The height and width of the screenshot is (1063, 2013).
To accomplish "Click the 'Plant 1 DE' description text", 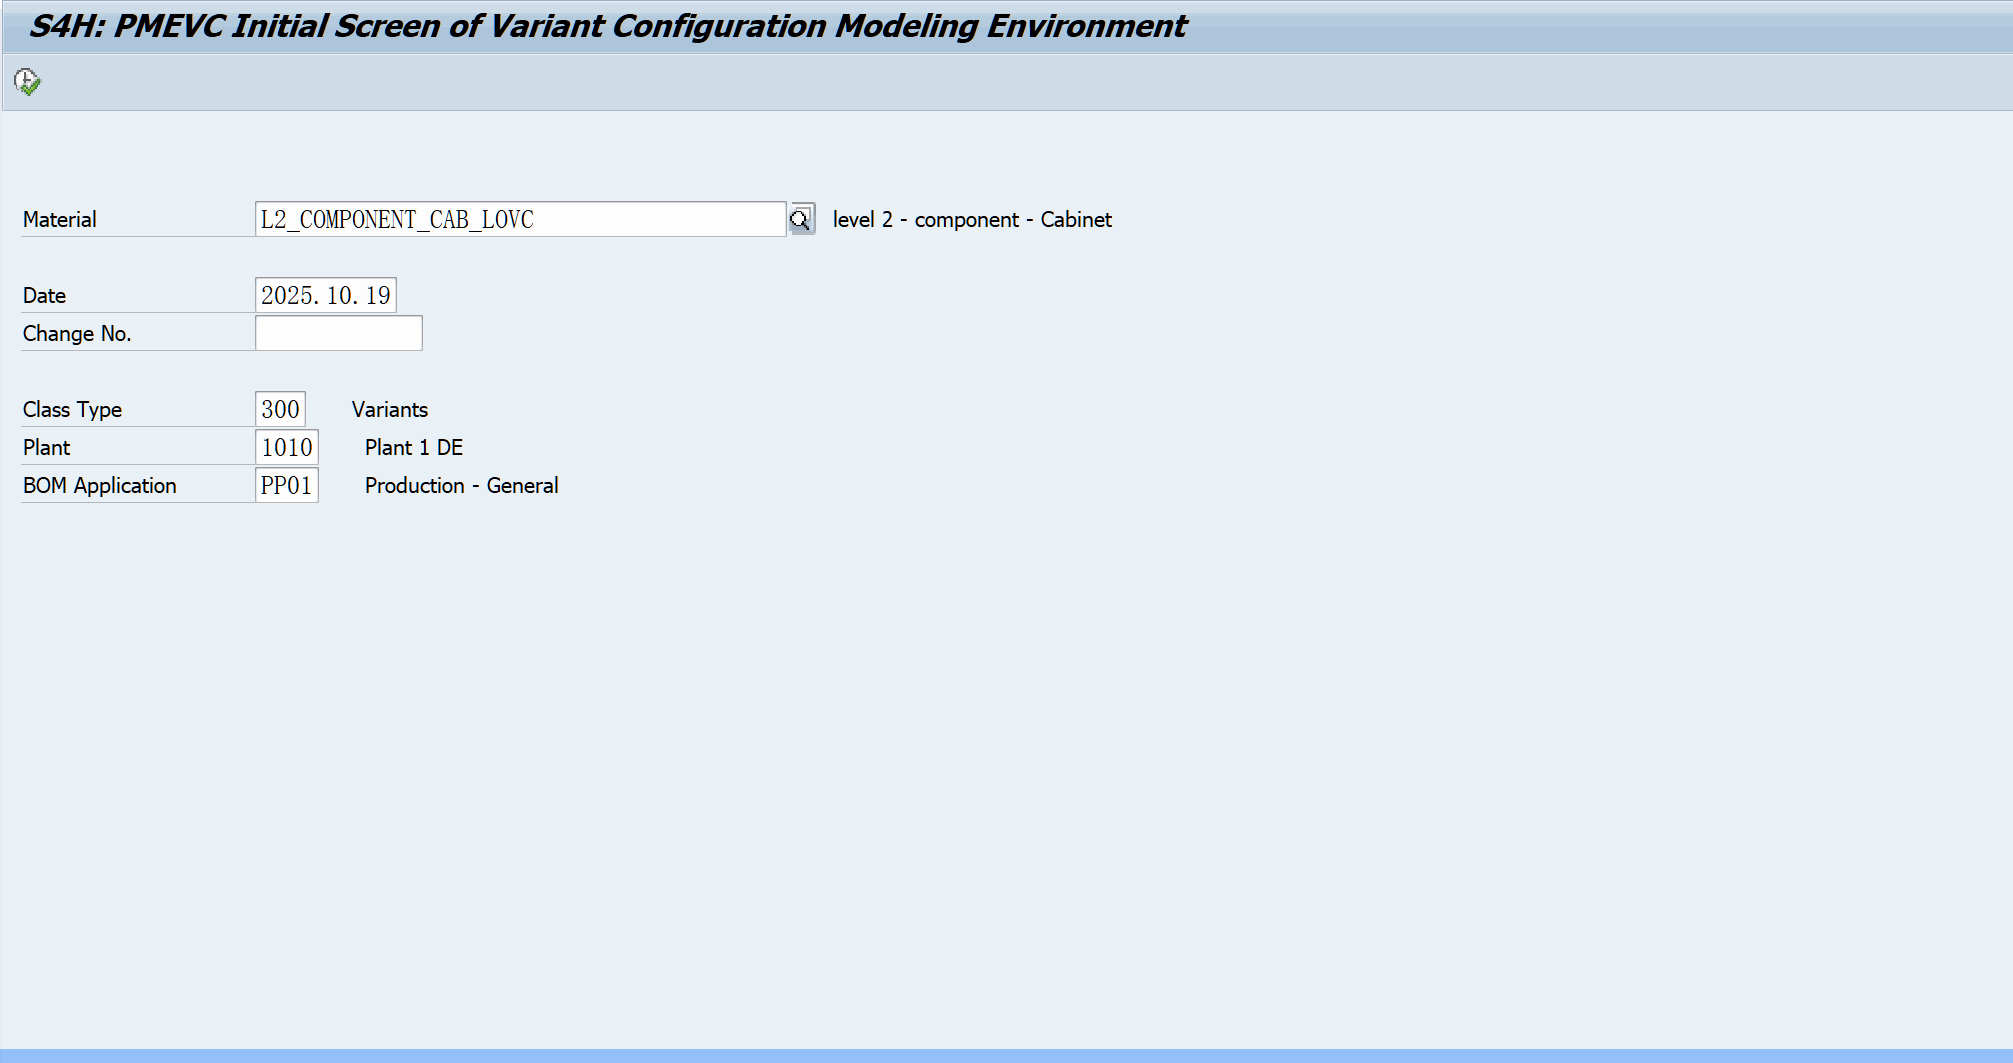I will (414, 447).
